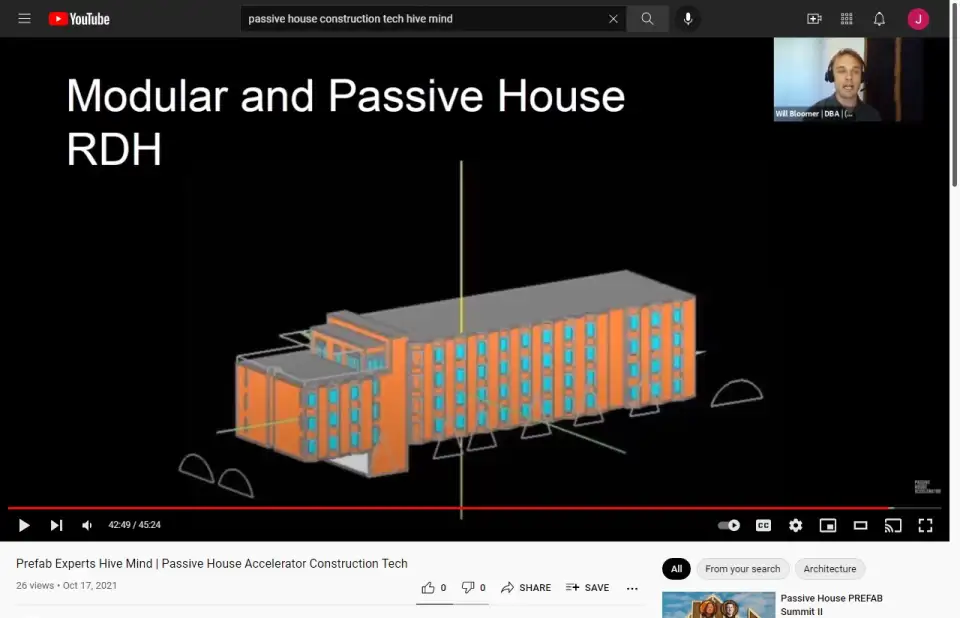The height and width of the screenshot is (618, 960).
Task: Go to YouTube home via logo
Action: [x=79, y=19]
